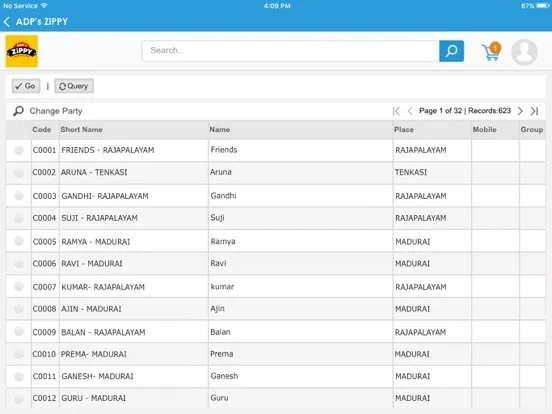Screen dimensions: 552x414
Task: Tap the battery indicator in status bar
Action: 542,6
